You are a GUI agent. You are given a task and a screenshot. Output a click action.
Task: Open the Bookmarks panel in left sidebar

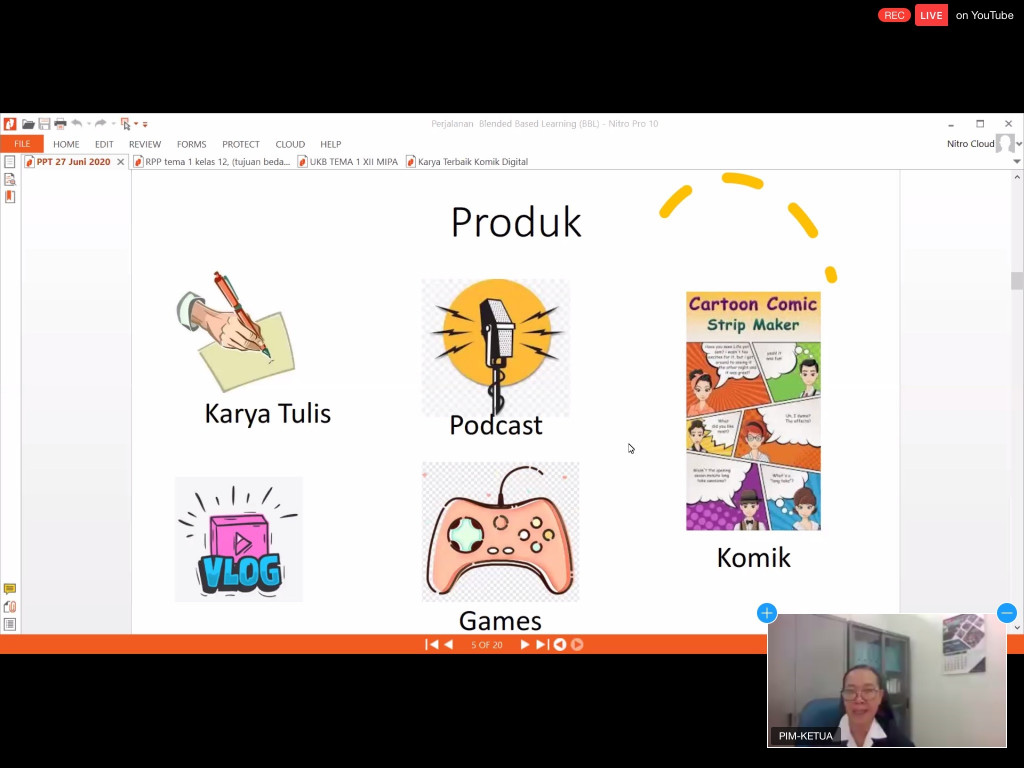[10, 197]
